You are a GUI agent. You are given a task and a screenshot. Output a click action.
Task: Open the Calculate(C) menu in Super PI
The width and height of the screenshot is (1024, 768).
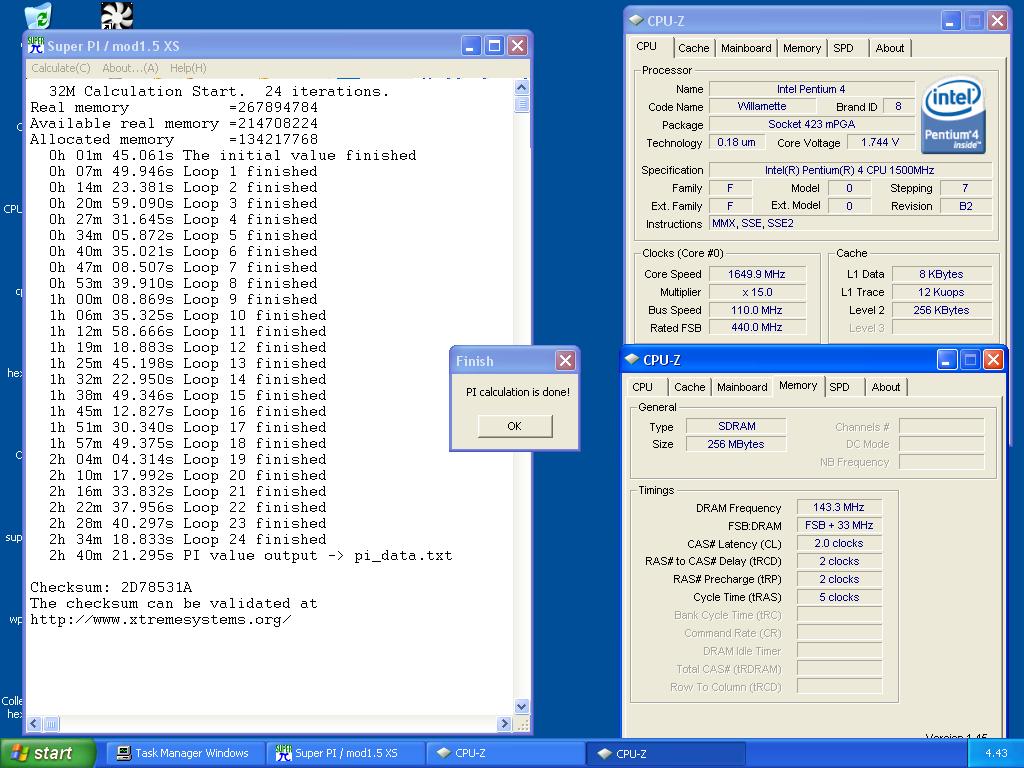pos(61,68)
